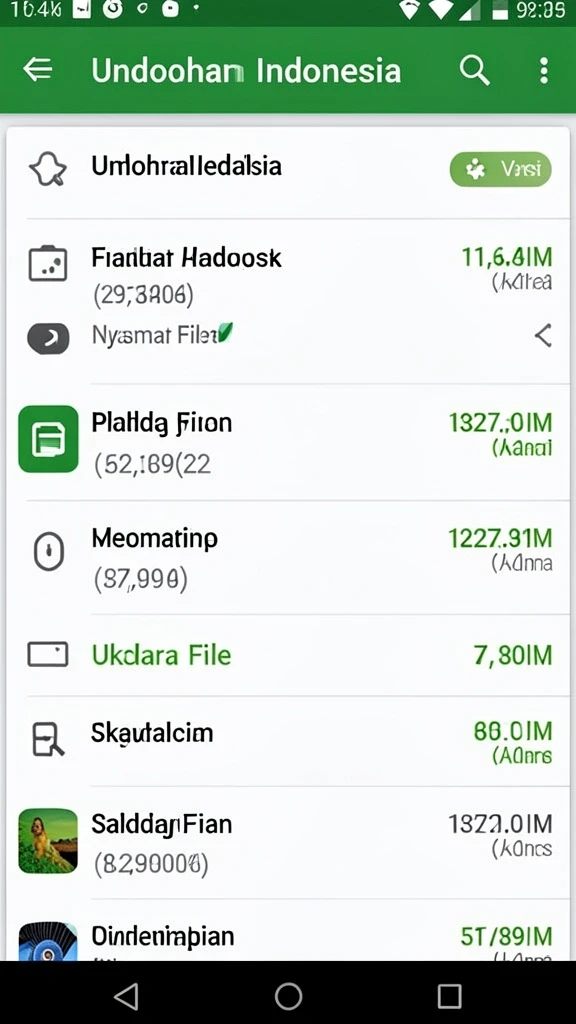The width and height of the screenshot is (576, 1024).
Task: Select the Plaltdg Fiion entry title
Action: point(161,424)
